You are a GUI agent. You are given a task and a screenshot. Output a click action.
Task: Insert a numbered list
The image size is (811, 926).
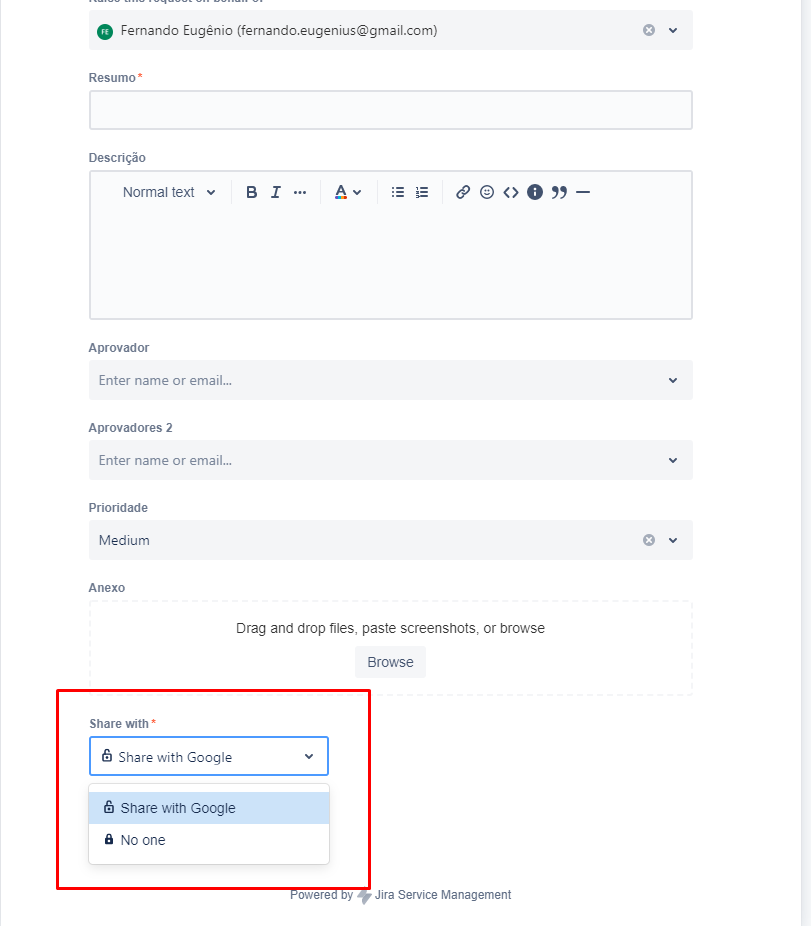[422, 192]
